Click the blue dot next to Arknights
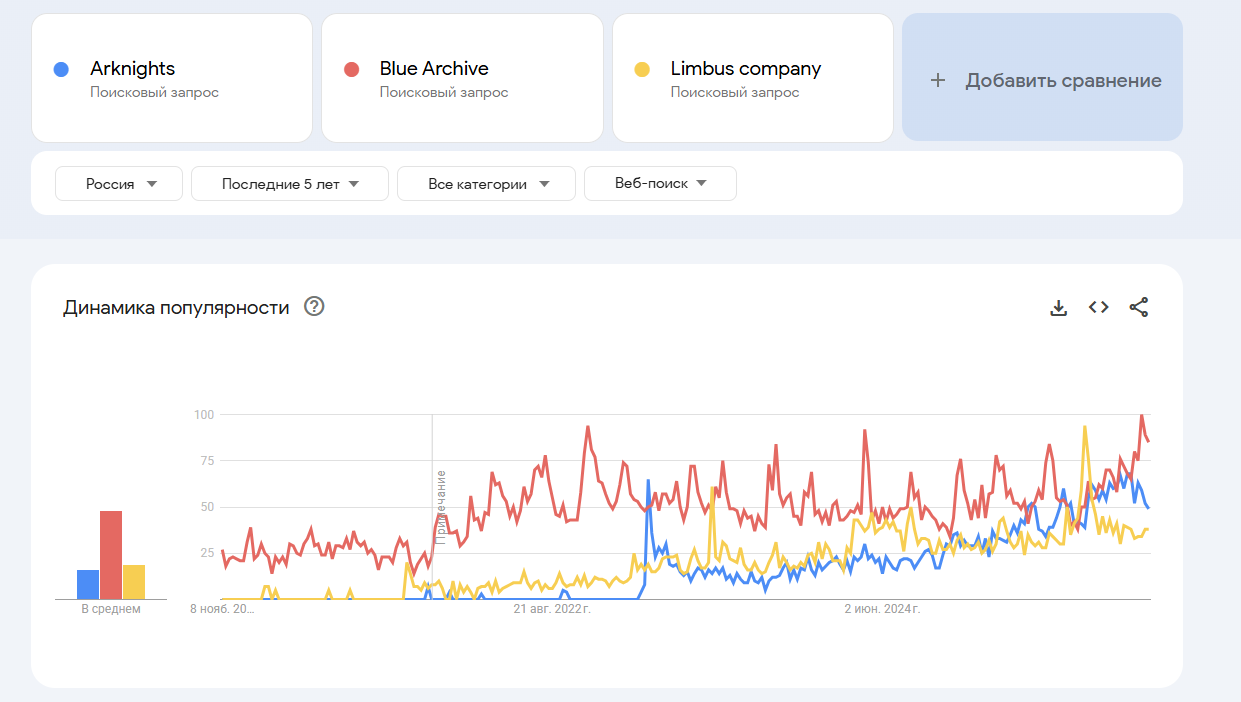The height and width of the screenshot is (702, 1241). click(x=61, y=69)
